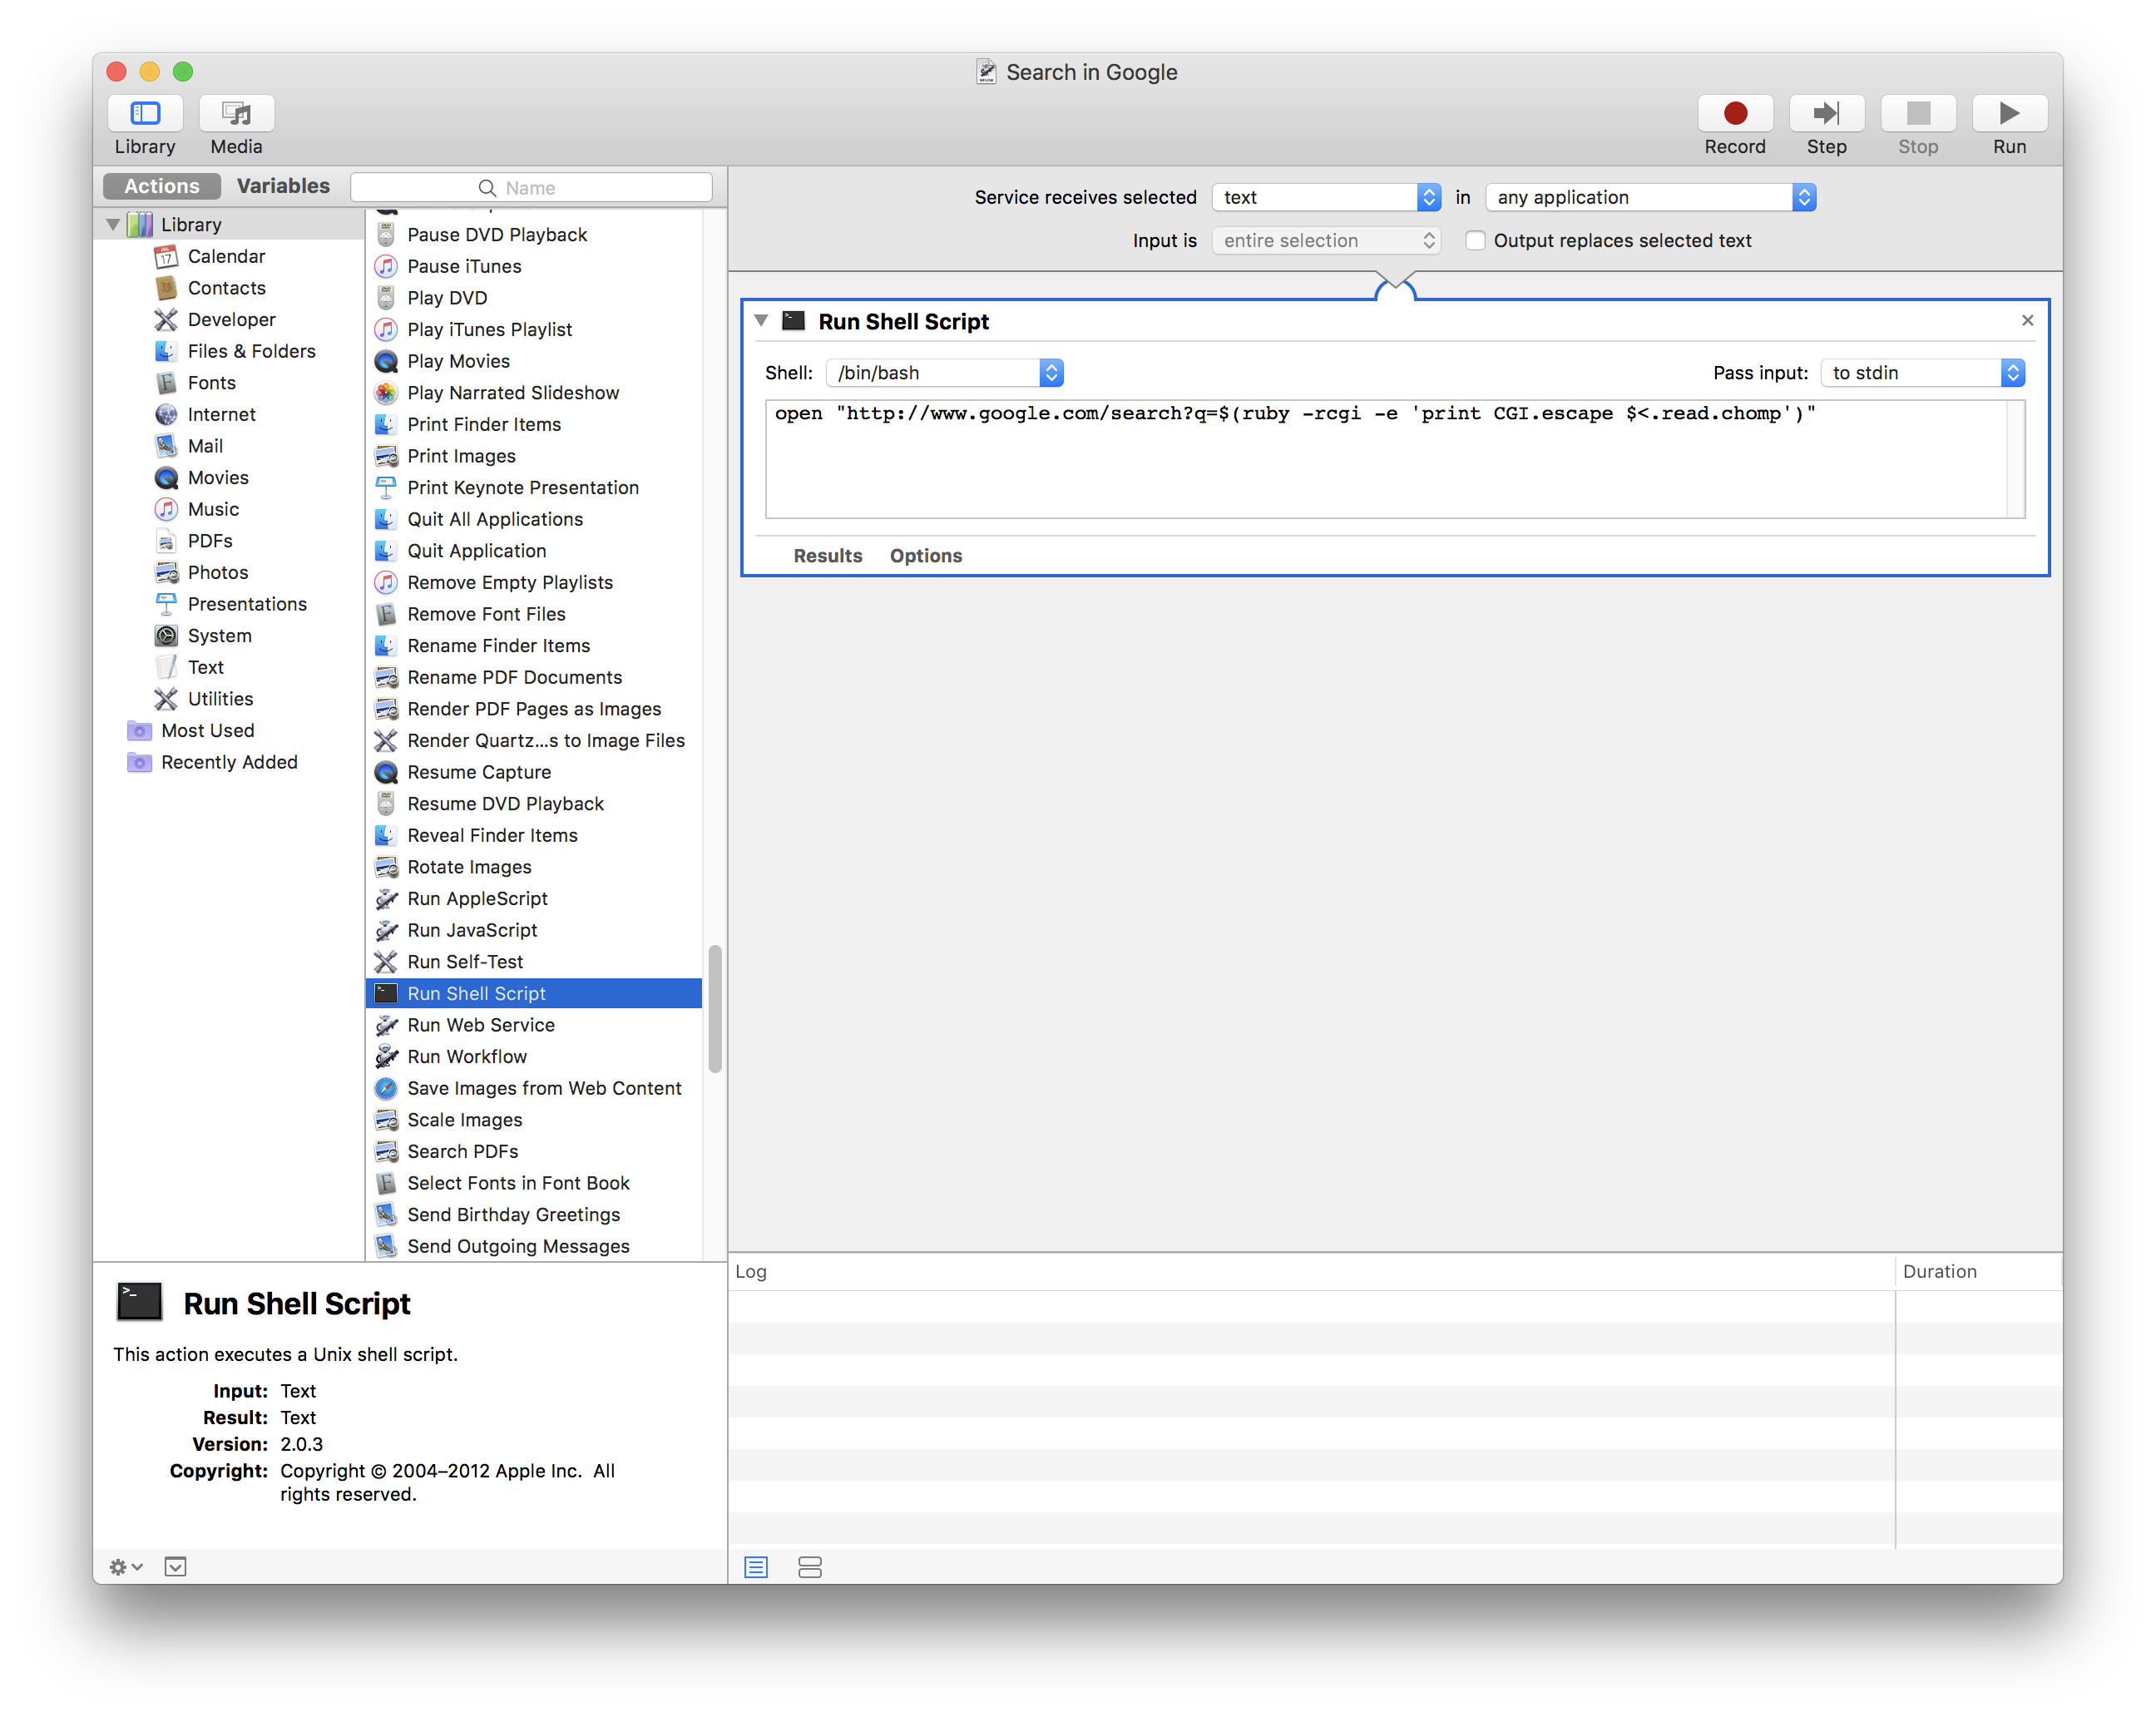
Task: Select the Mail library category
Action: point(205,446)
